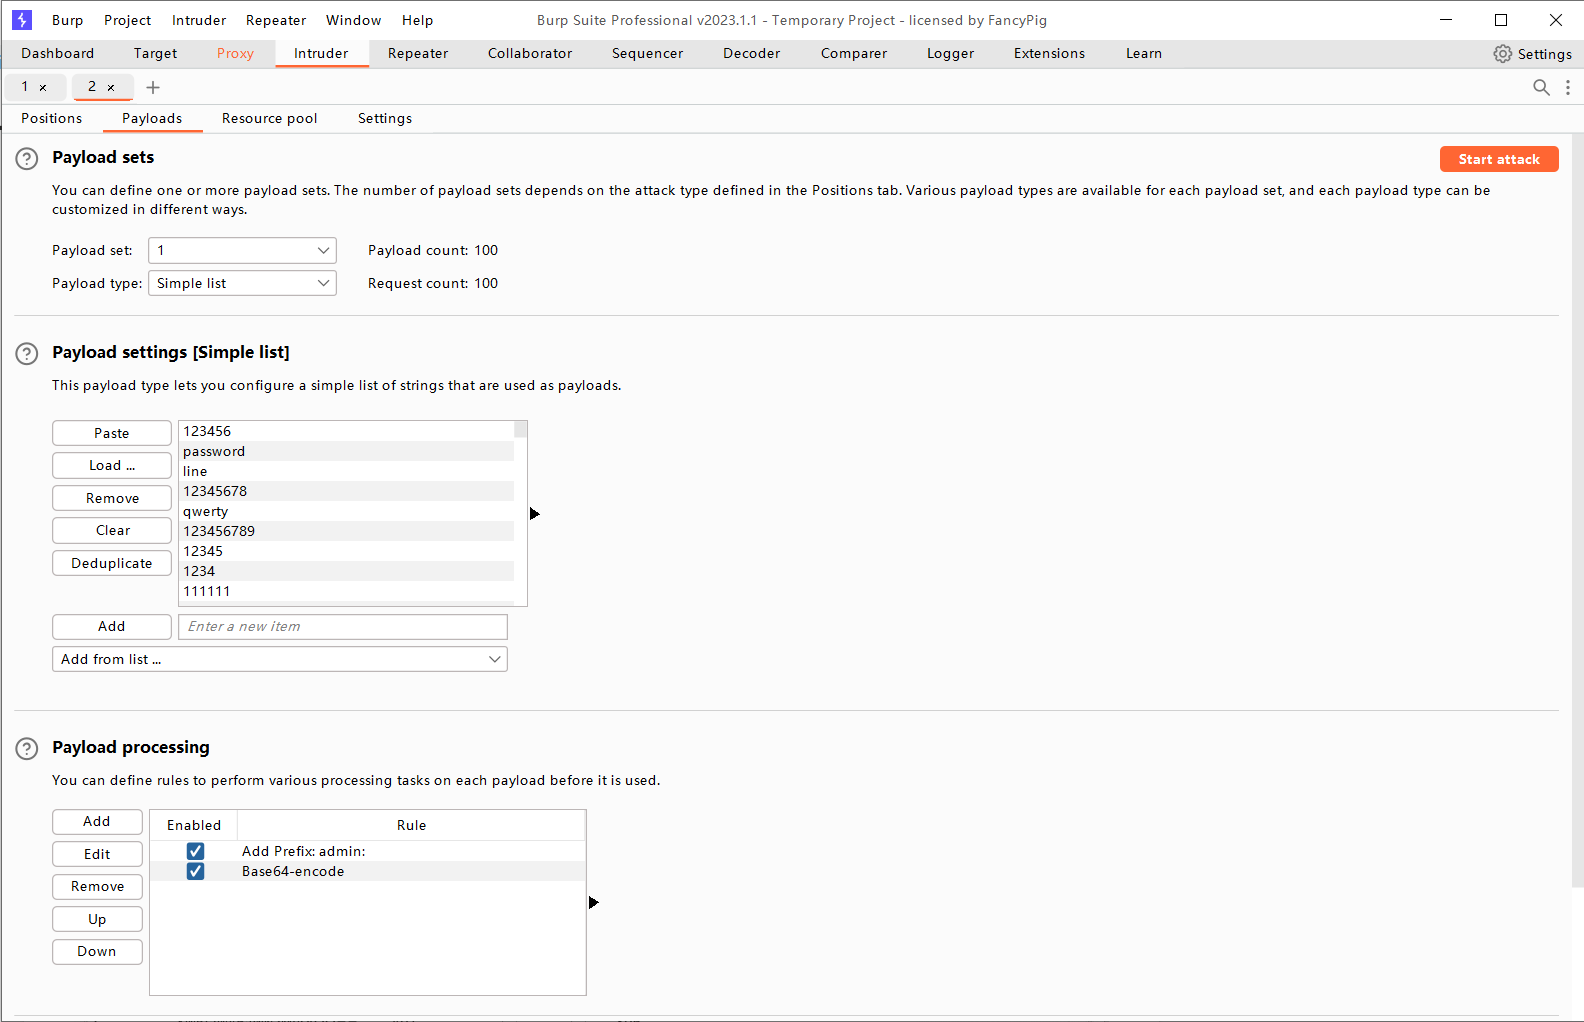
Task: Open the Project menu
Action: (127, 20)
